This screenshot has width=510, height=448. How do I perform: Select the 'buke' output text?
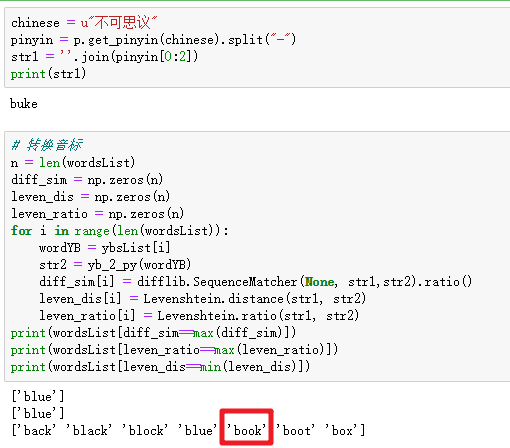(x=24, y=104)
